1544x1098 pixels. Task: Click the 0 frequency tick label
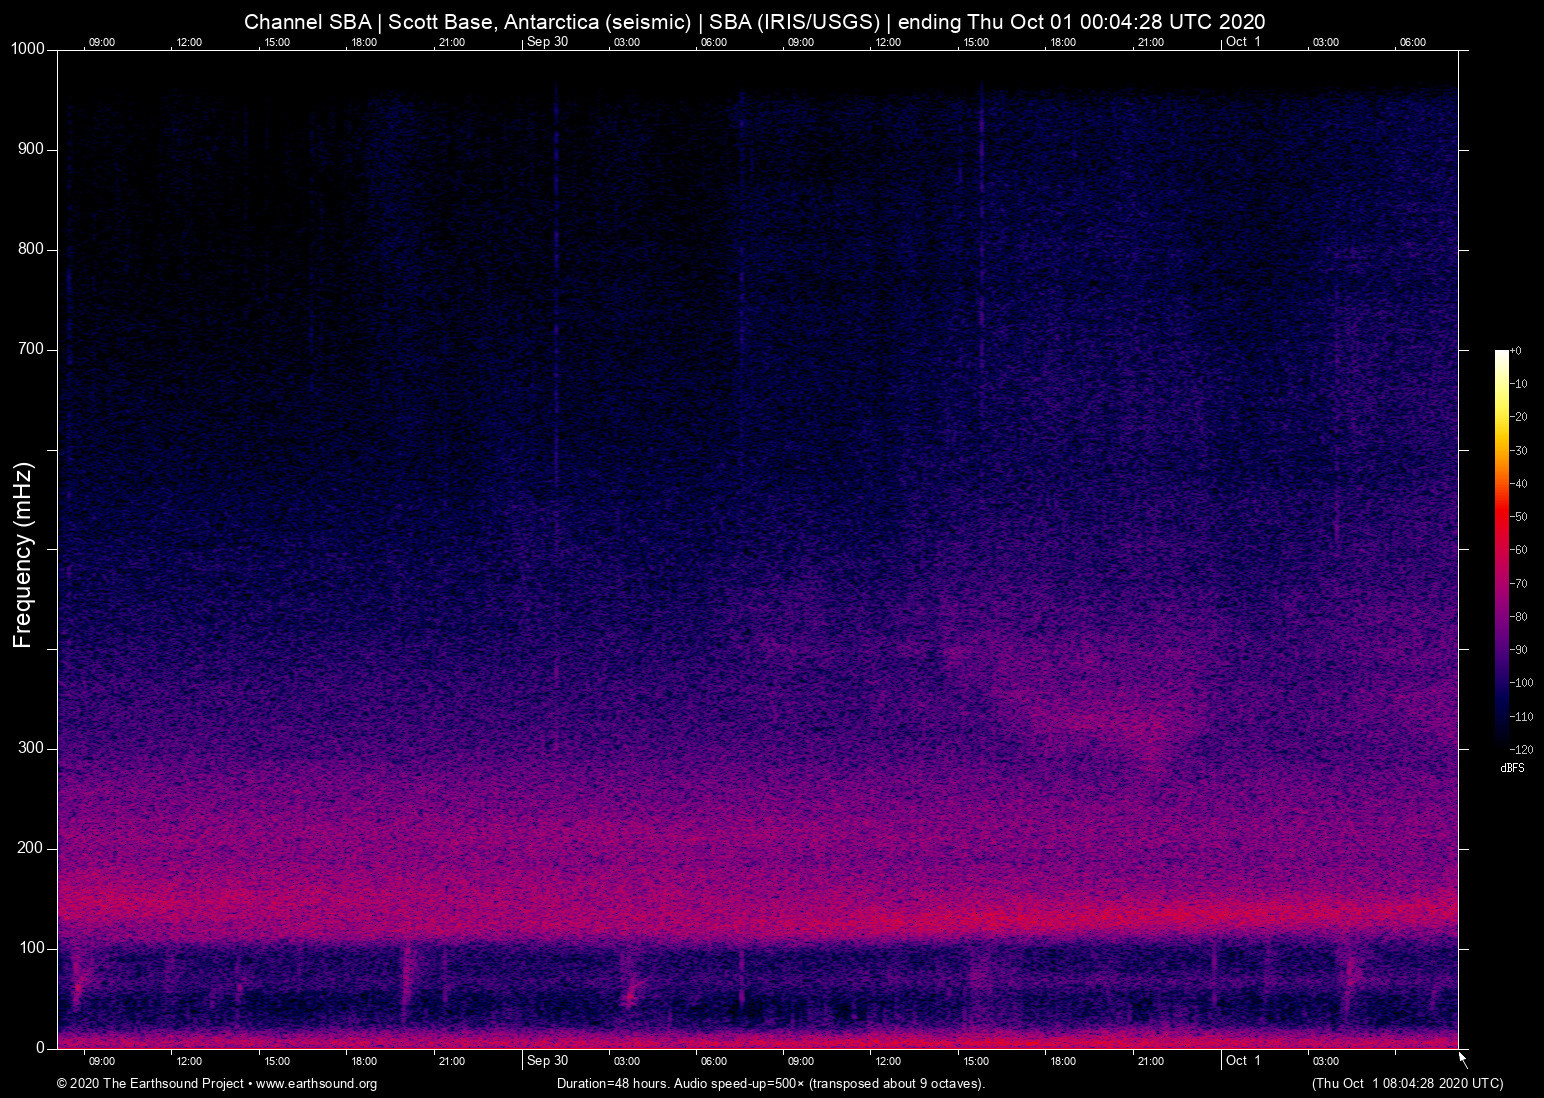(x=38, y=1046)
